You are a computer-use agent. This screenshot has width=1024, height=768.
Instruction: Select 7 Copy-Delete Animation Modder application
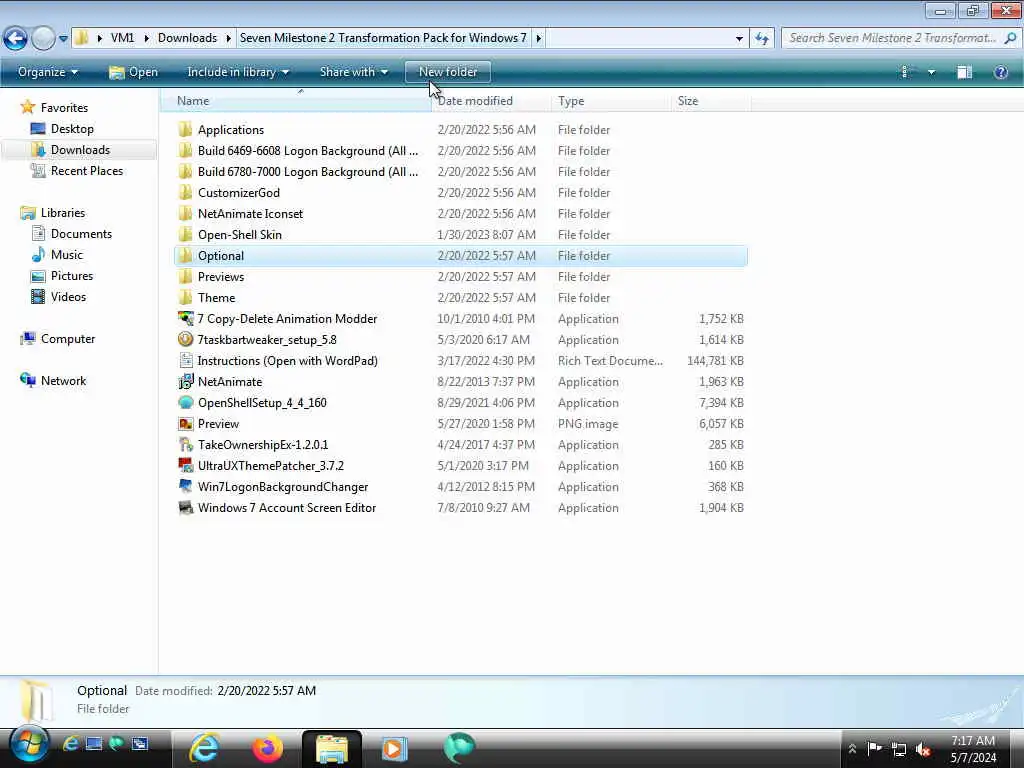[x=461, y=319]
